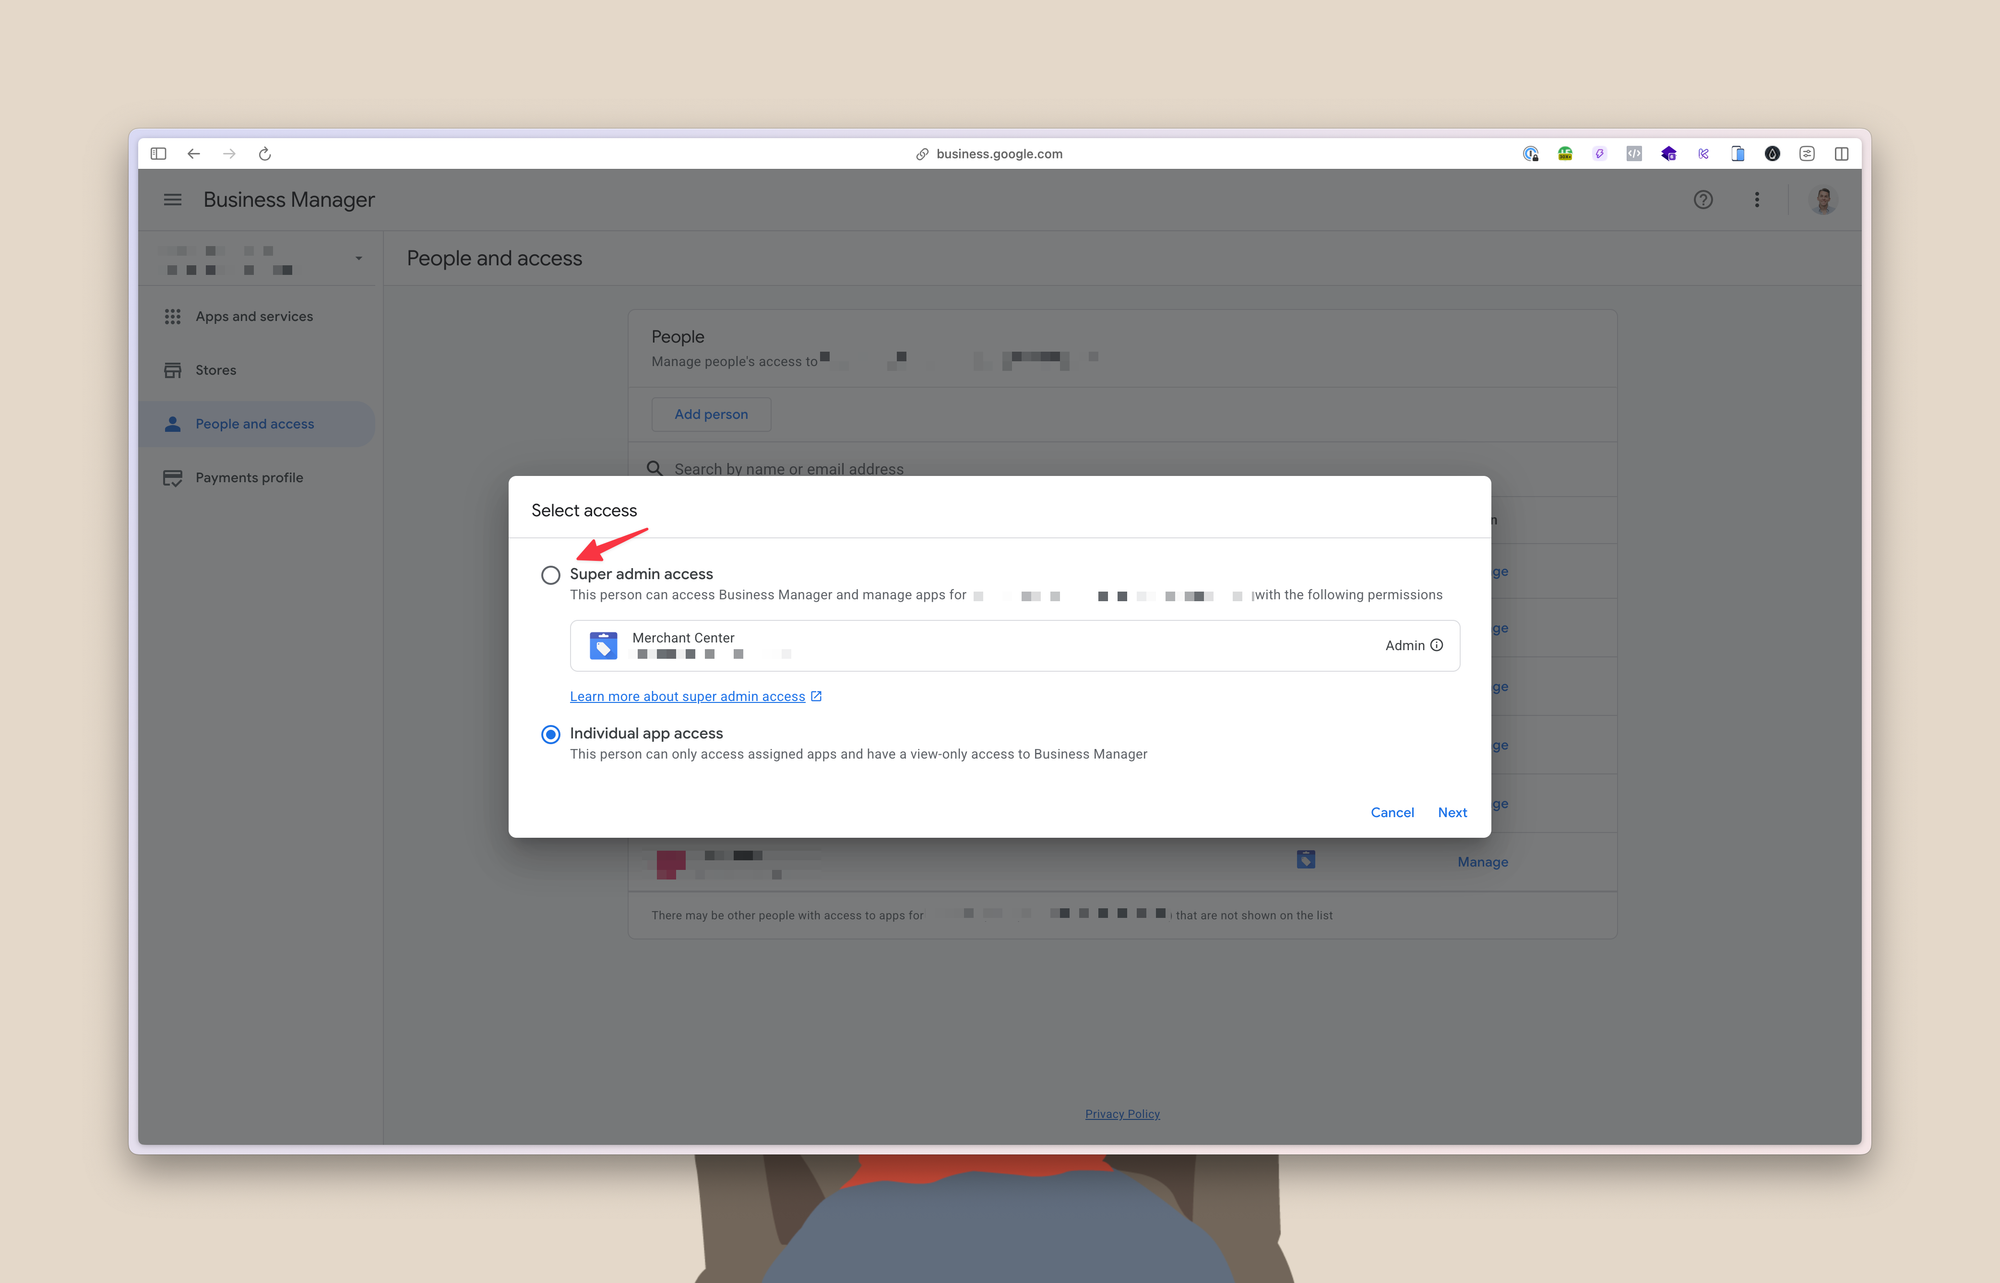The image size is (2000, 1283).
Task: Click the Admin info icon
Action: coord(1437,645)
